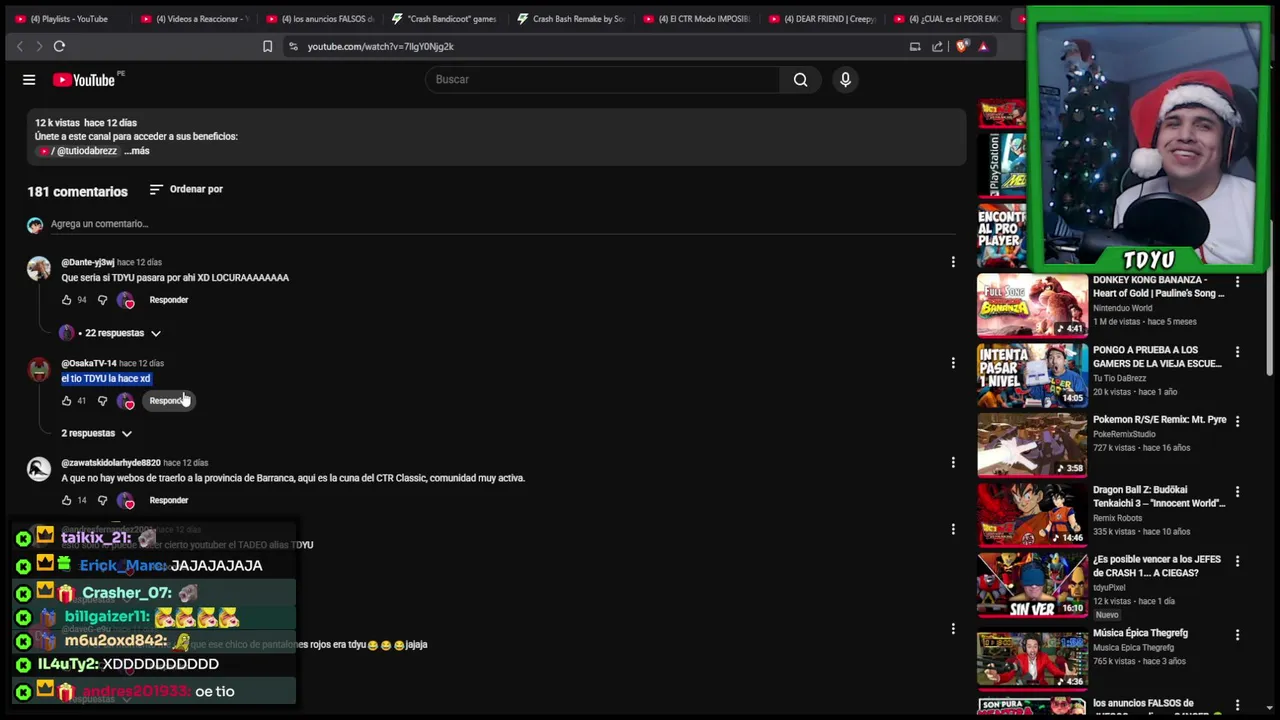Screen dimensions: 1280x720
Task: Click the browser address bar URL
Action: (381, 46)
